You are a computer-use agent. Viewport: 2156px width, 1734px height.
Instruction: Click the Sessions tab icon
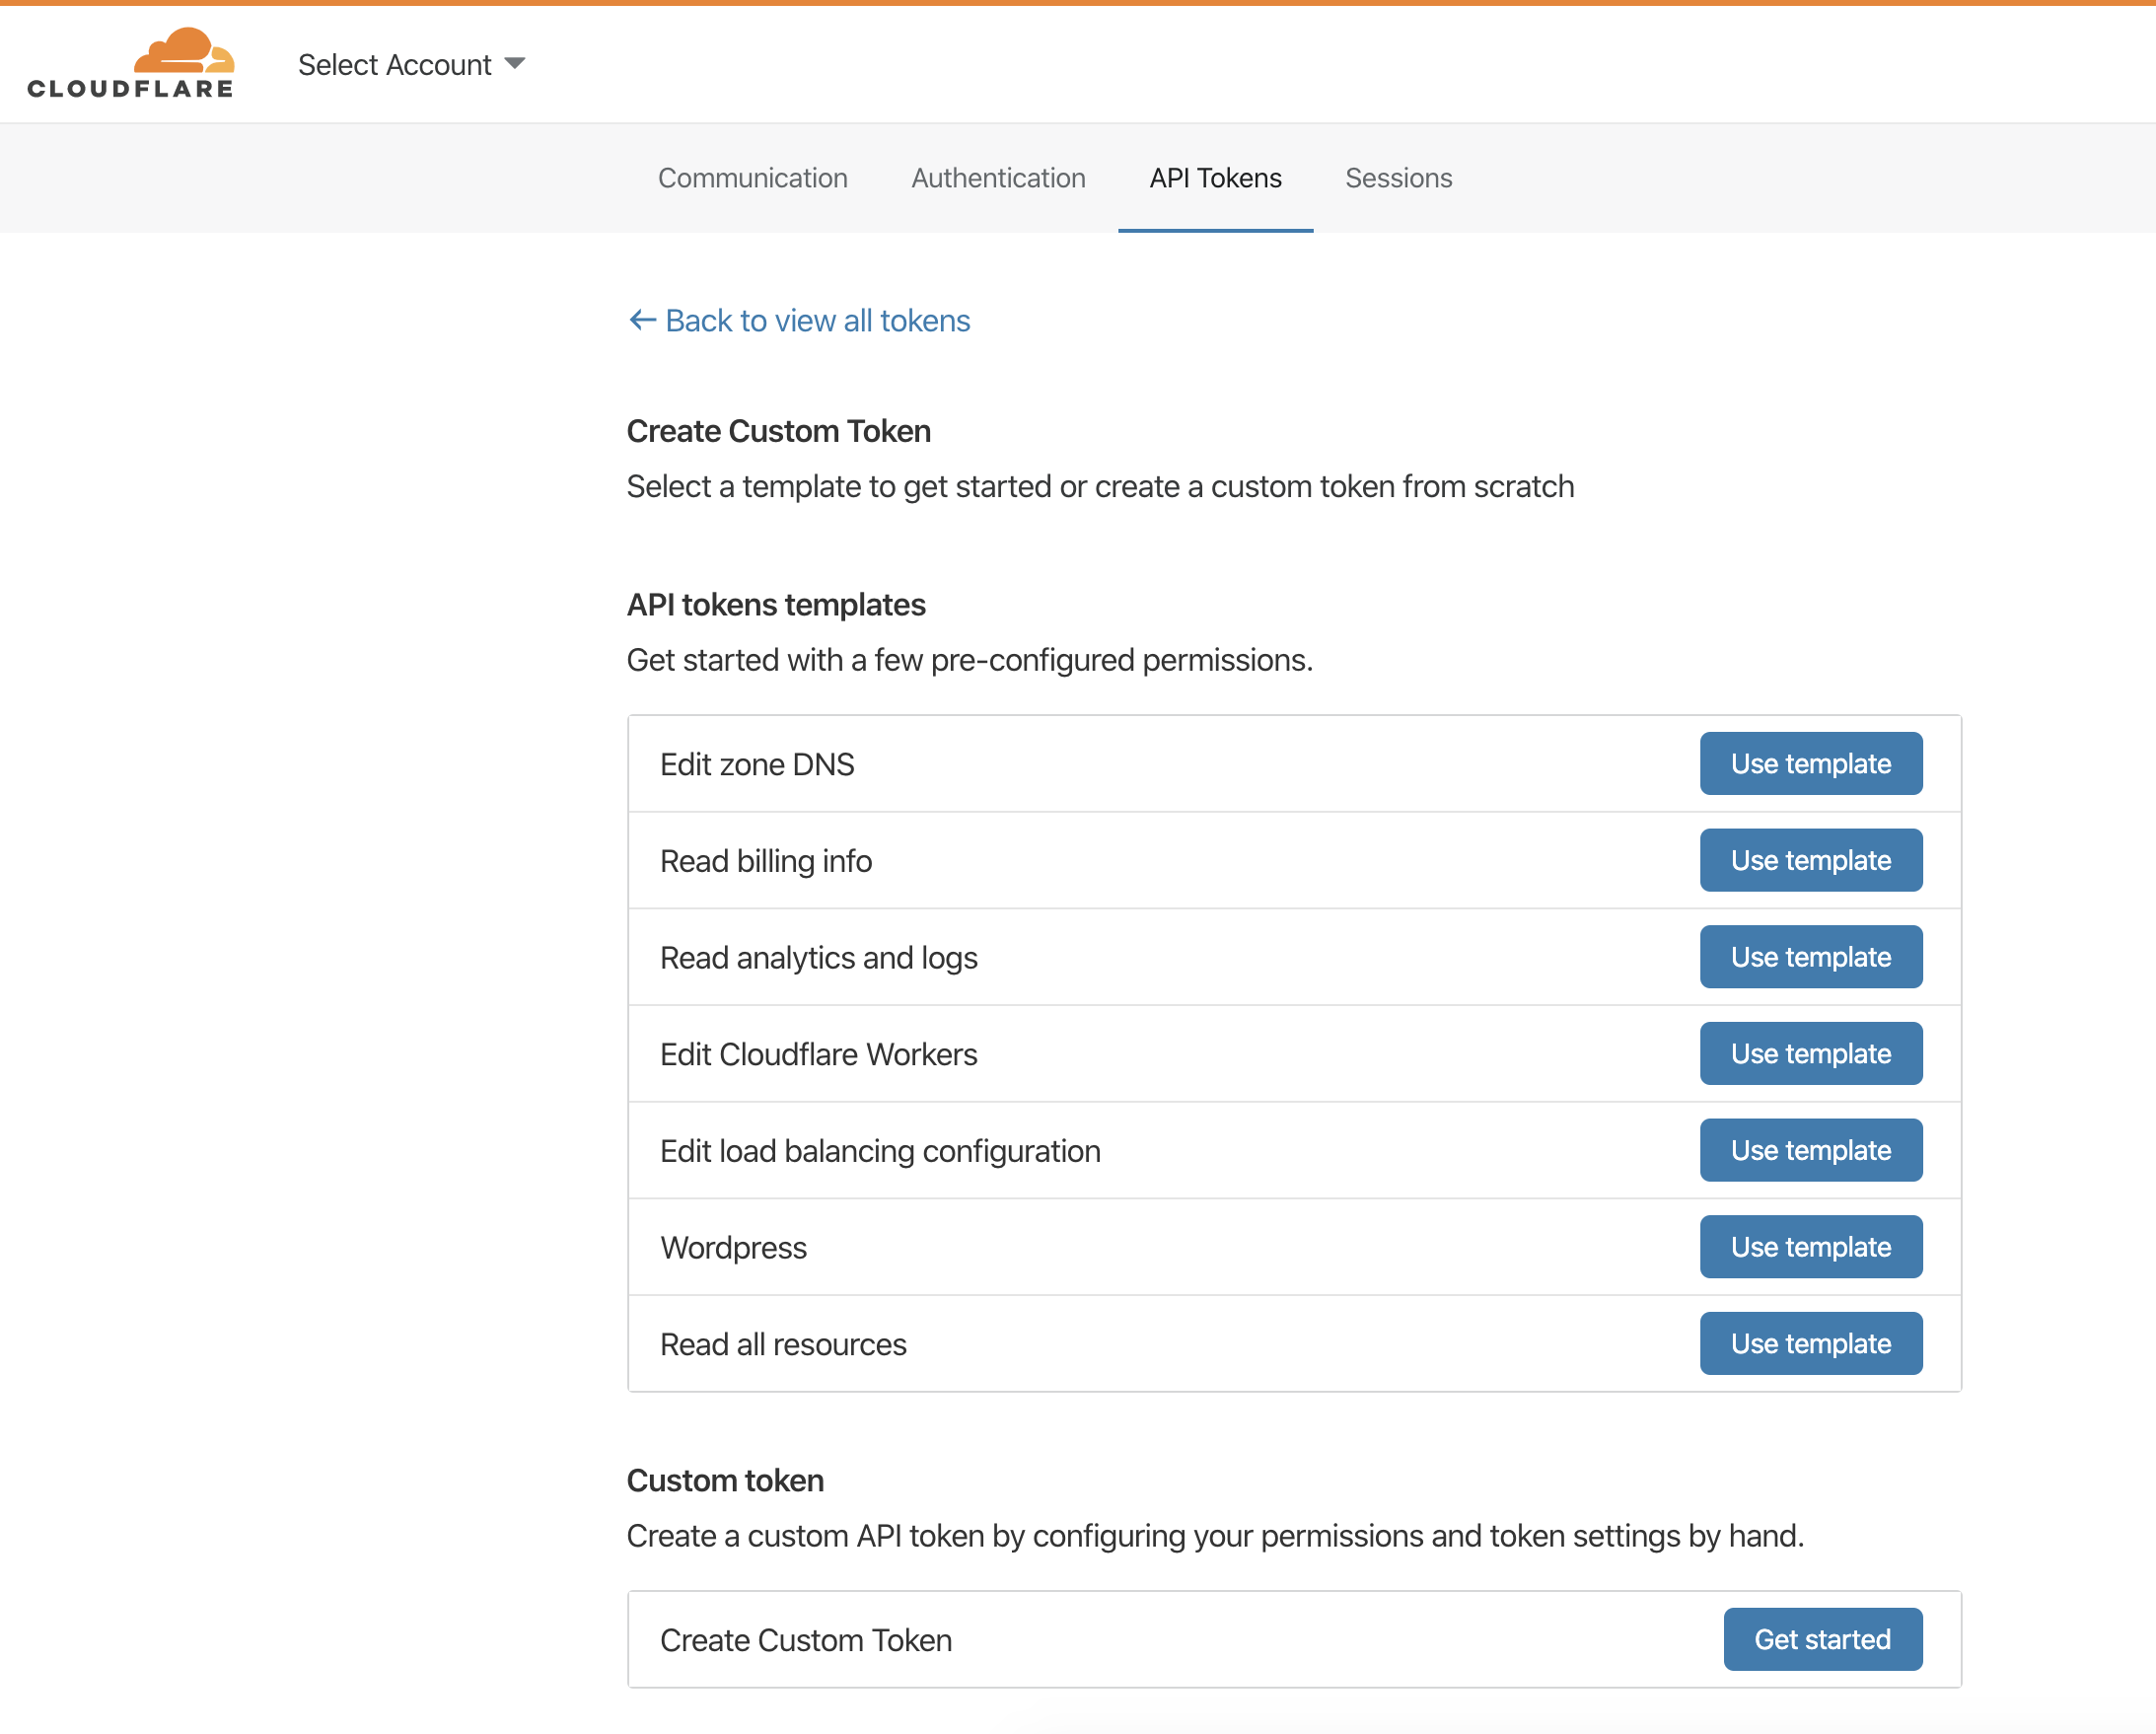[1398, 176]
